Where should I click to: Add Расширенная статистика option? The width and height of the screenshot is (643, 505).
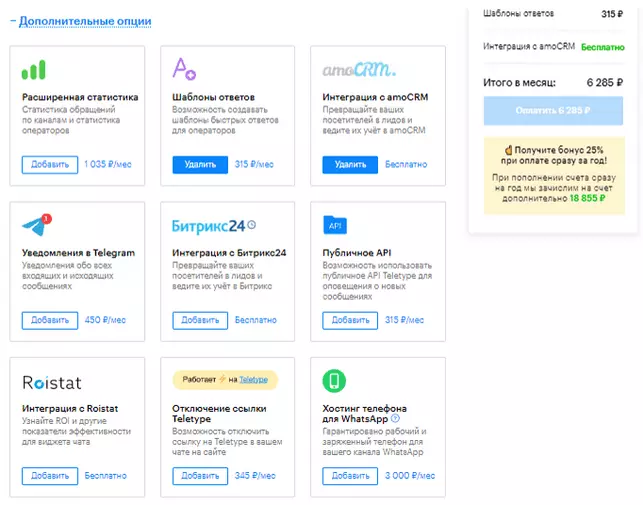50,165
